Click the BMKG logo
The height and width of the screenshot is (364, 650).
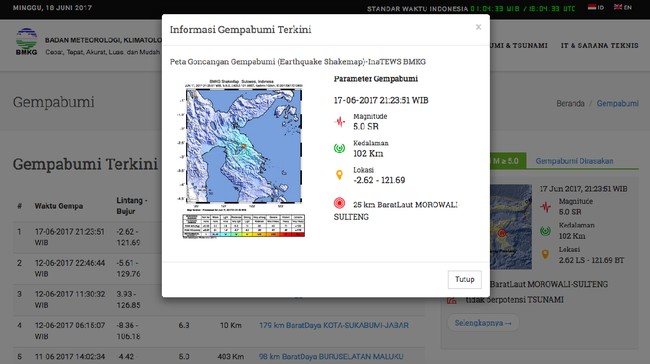click(x=27, y=41)
